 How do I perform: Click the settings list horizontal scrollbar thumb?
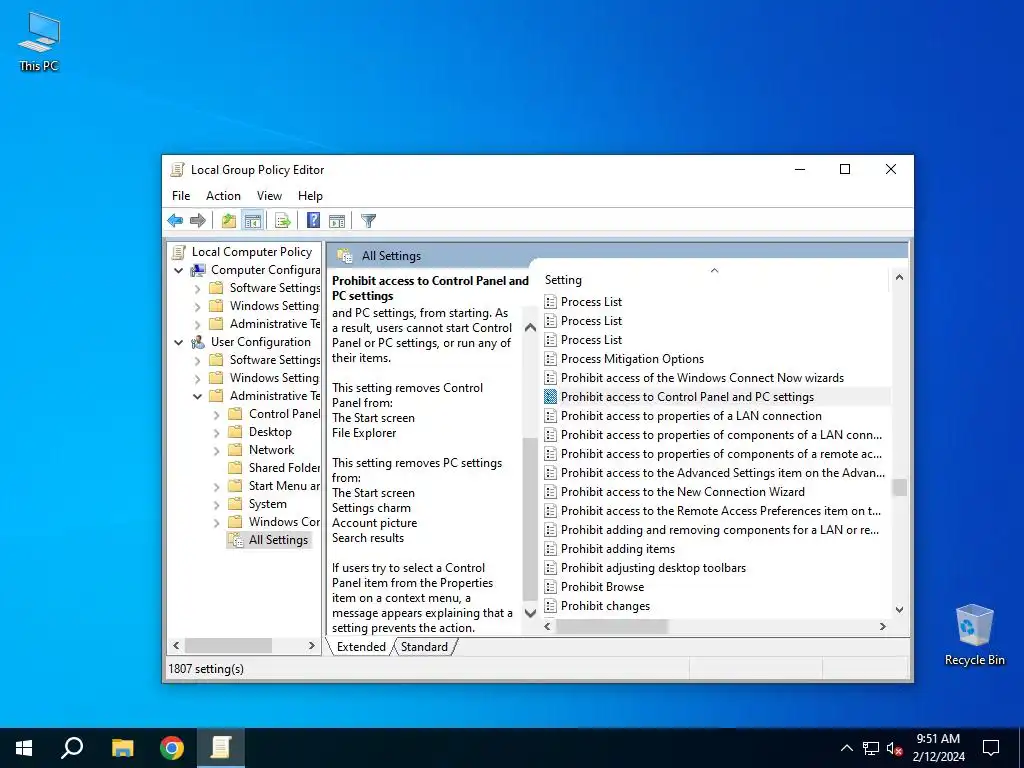point(611,626)
